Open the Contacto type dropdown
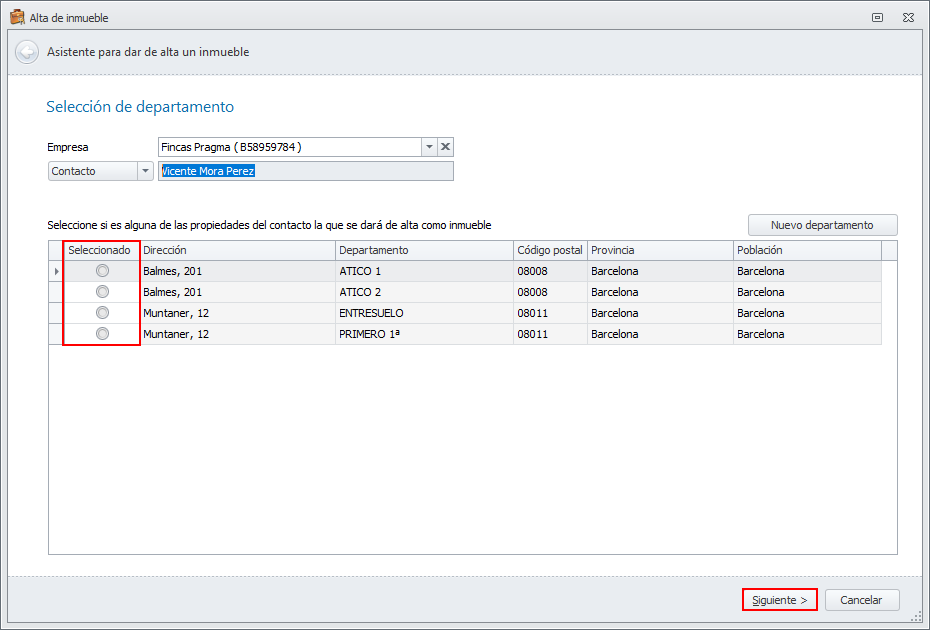The height and width of the screenshot is (630, 930). click(x=100, y=171)
